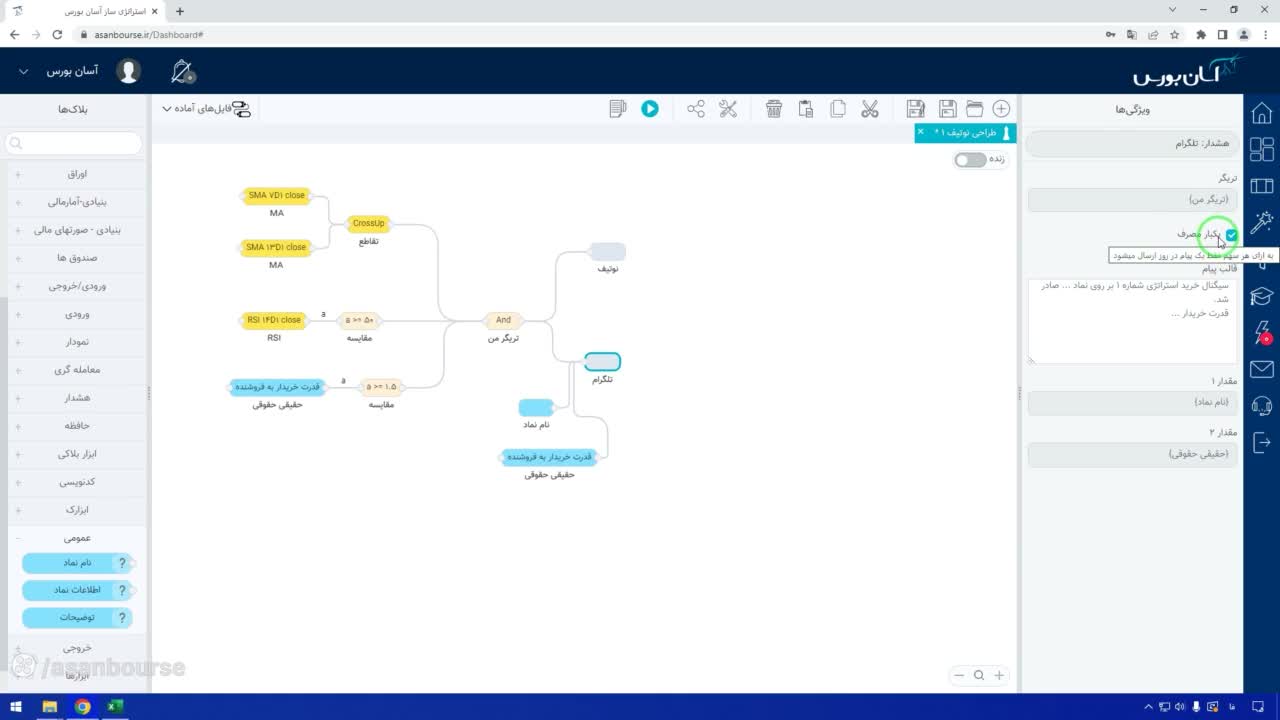Click the blocks search input field
1280x720 pixels.
click(74, 143)
